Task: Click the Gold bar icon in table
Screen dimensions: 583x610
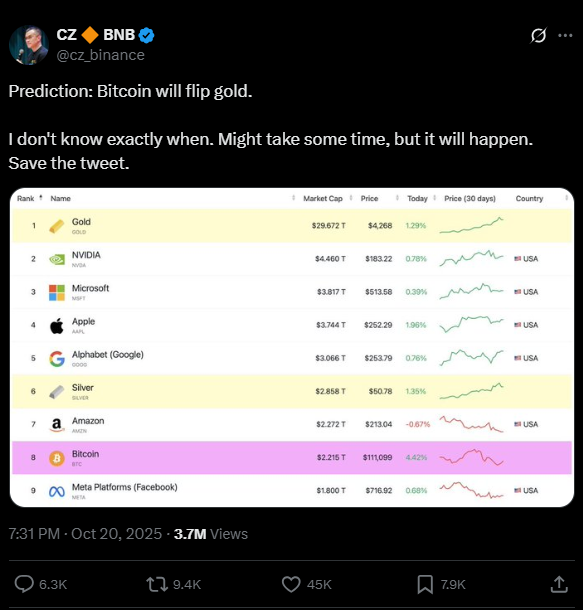Action: [57, 226]
